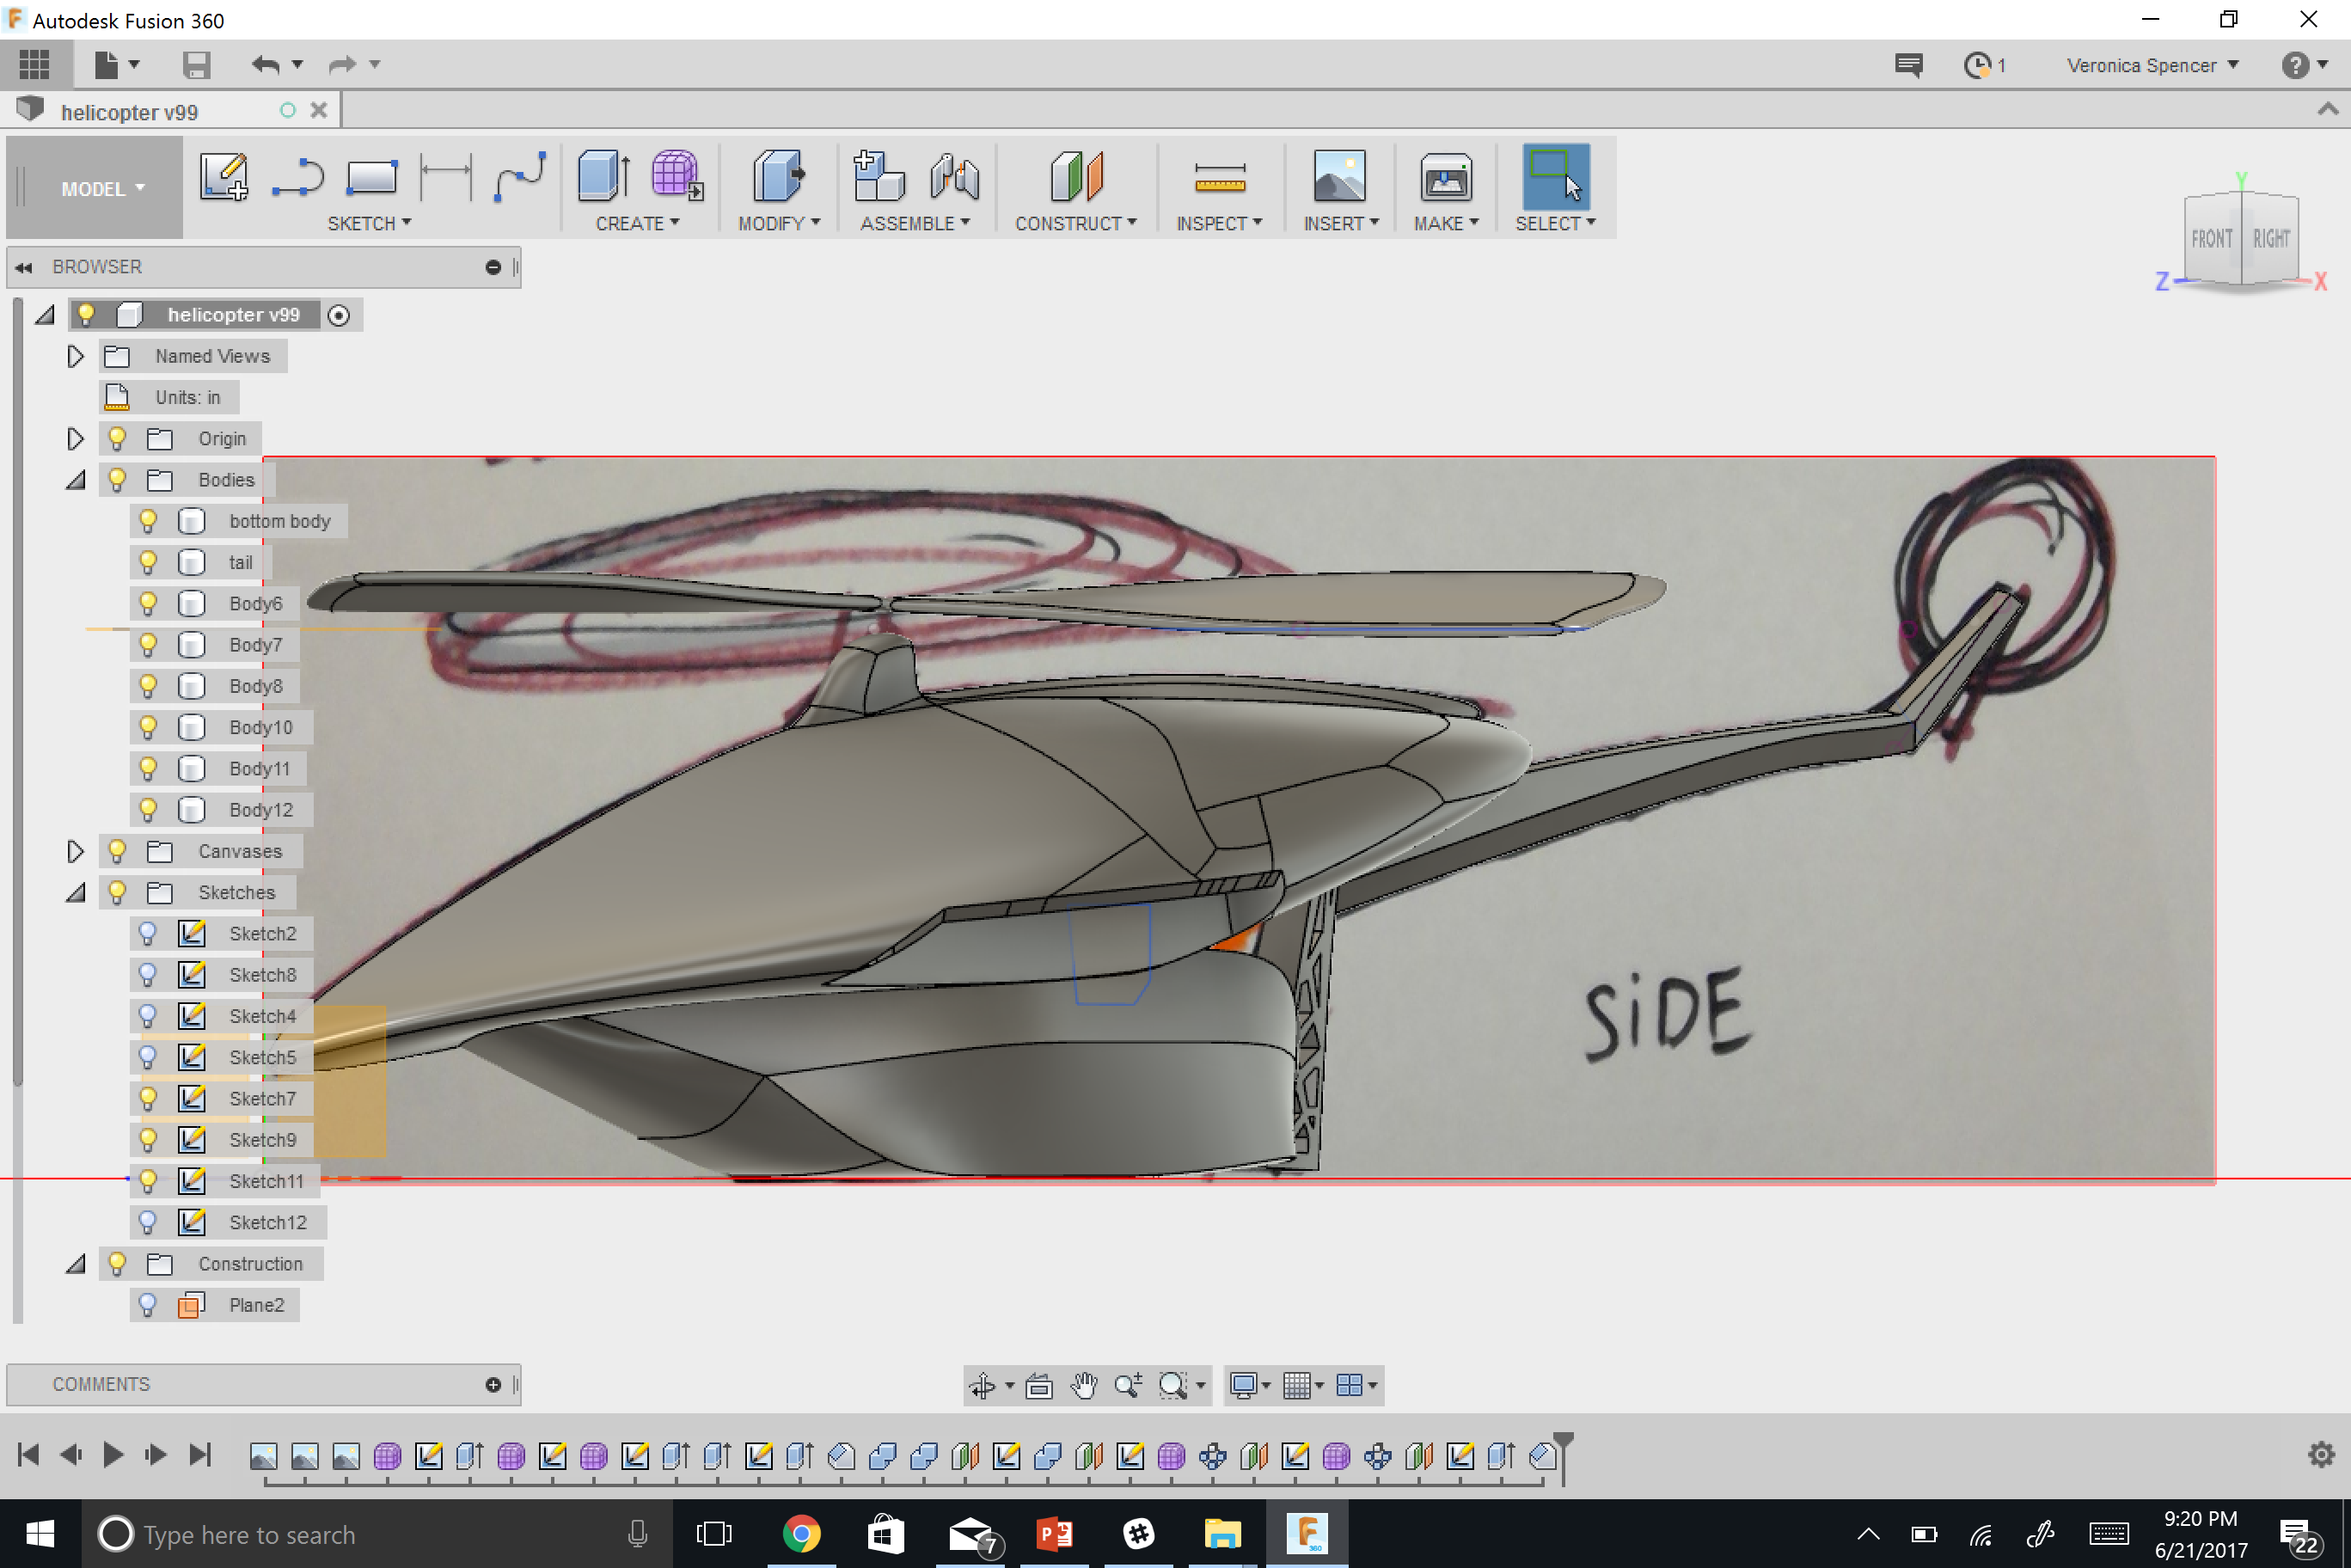Select the Spline sketch tool
Screen dimensions: 2351x1568
[520, 177]
